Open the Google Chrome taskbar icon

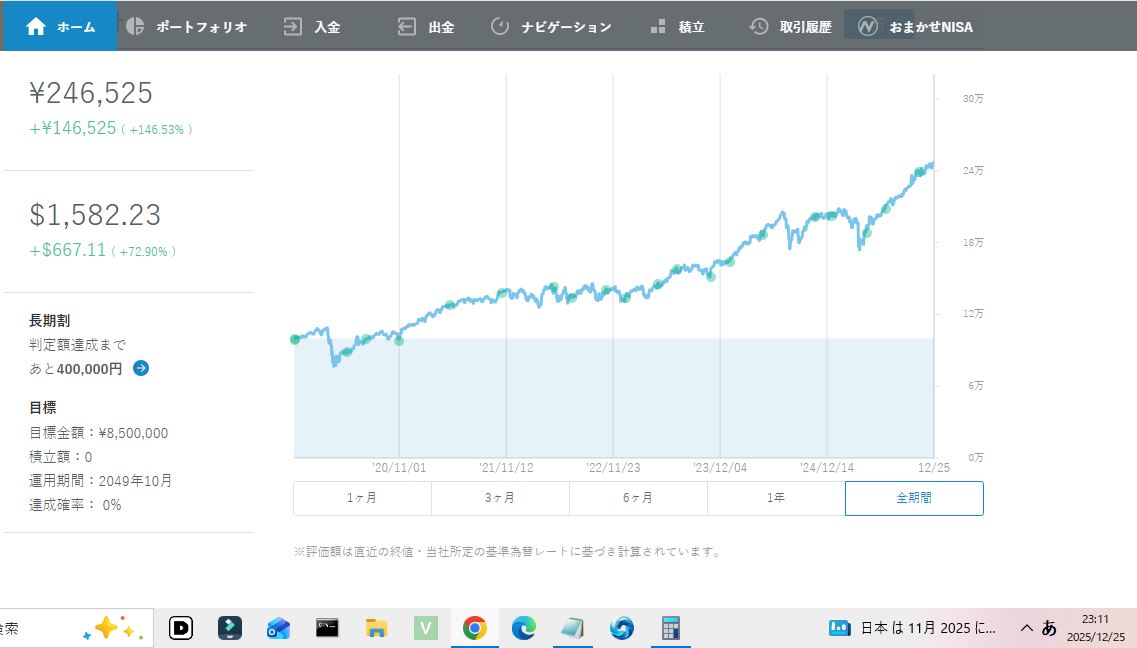(474, 628)
